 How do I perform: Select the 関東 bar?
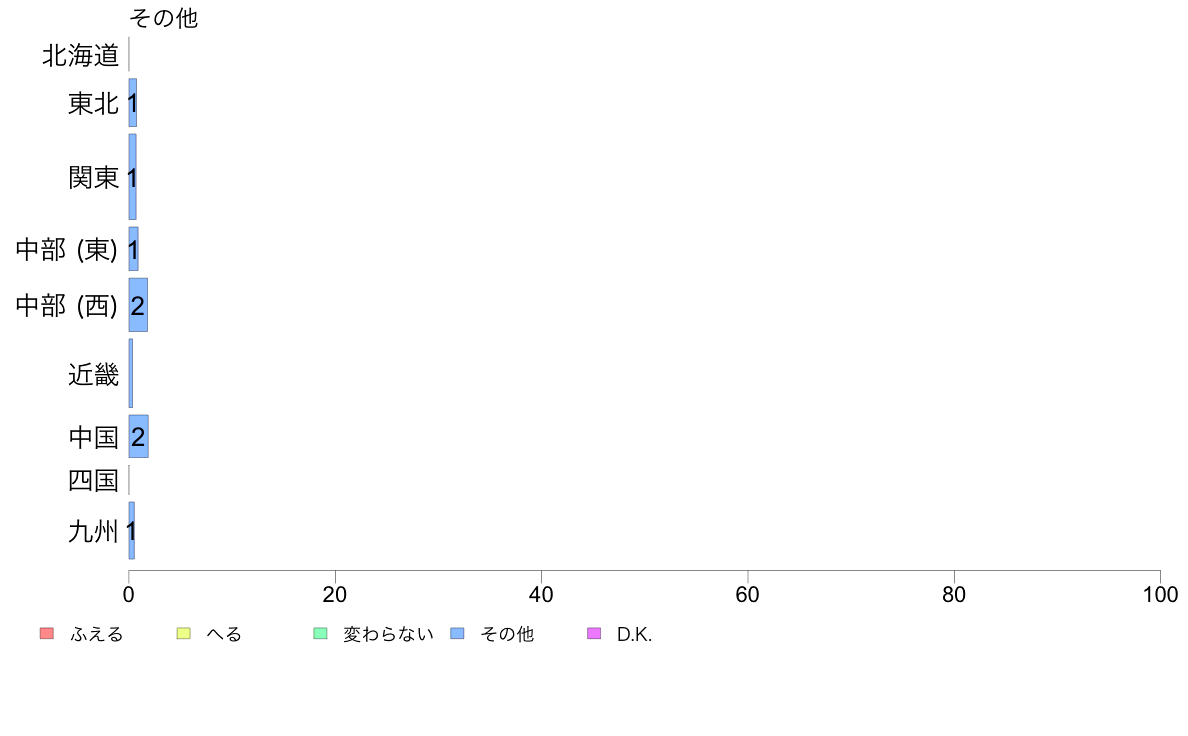click(x=133, y=177)
